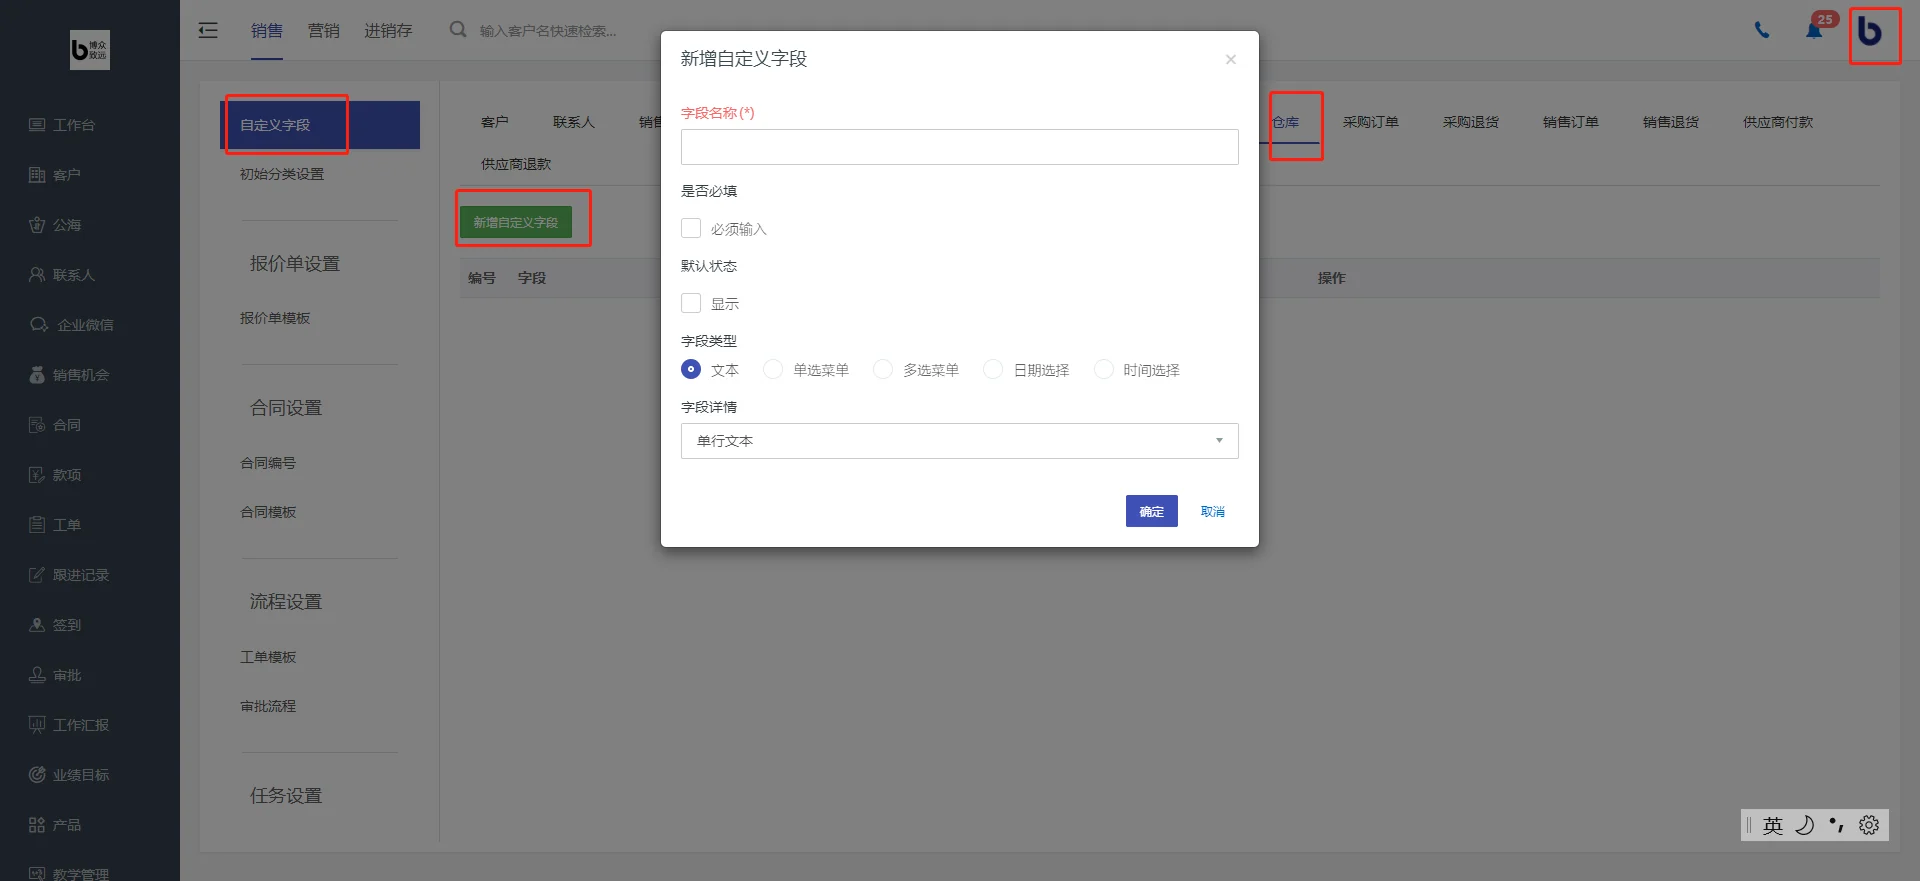Switch to the 进销存 top menu
The image size is (1920, 881).
tap(388, 31)
